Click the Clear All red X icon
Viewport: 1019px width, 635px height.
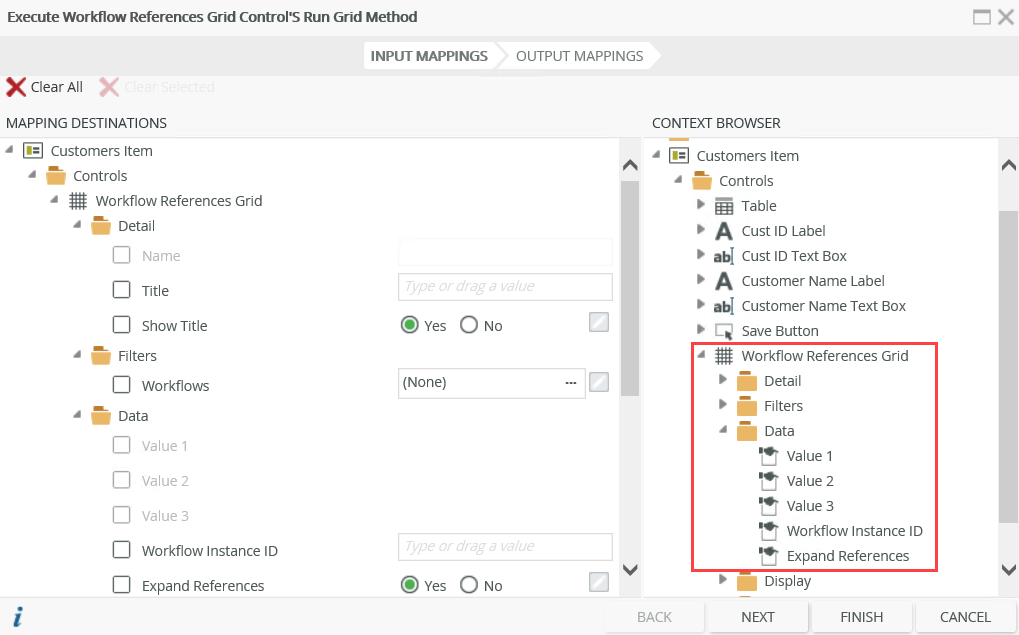click(16, 87)
